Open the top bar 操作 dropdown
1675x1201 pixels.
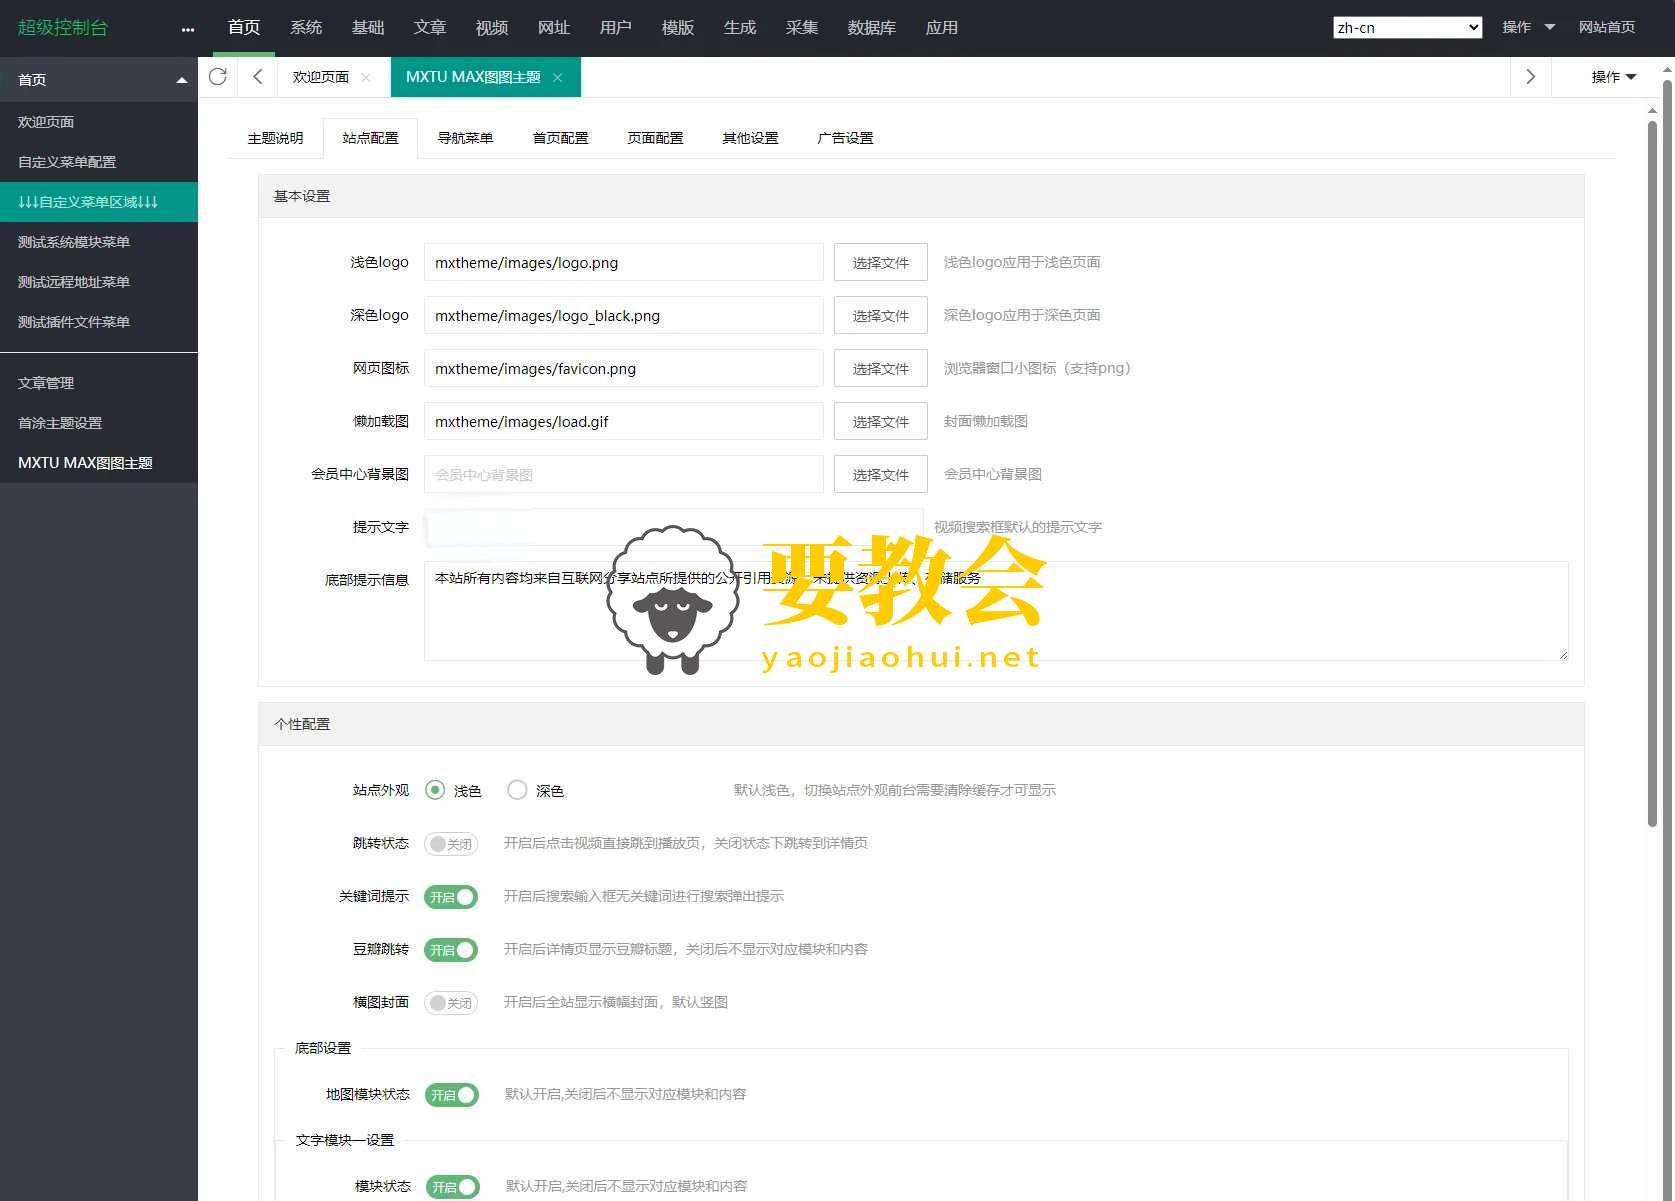(x=1528, y=28)
